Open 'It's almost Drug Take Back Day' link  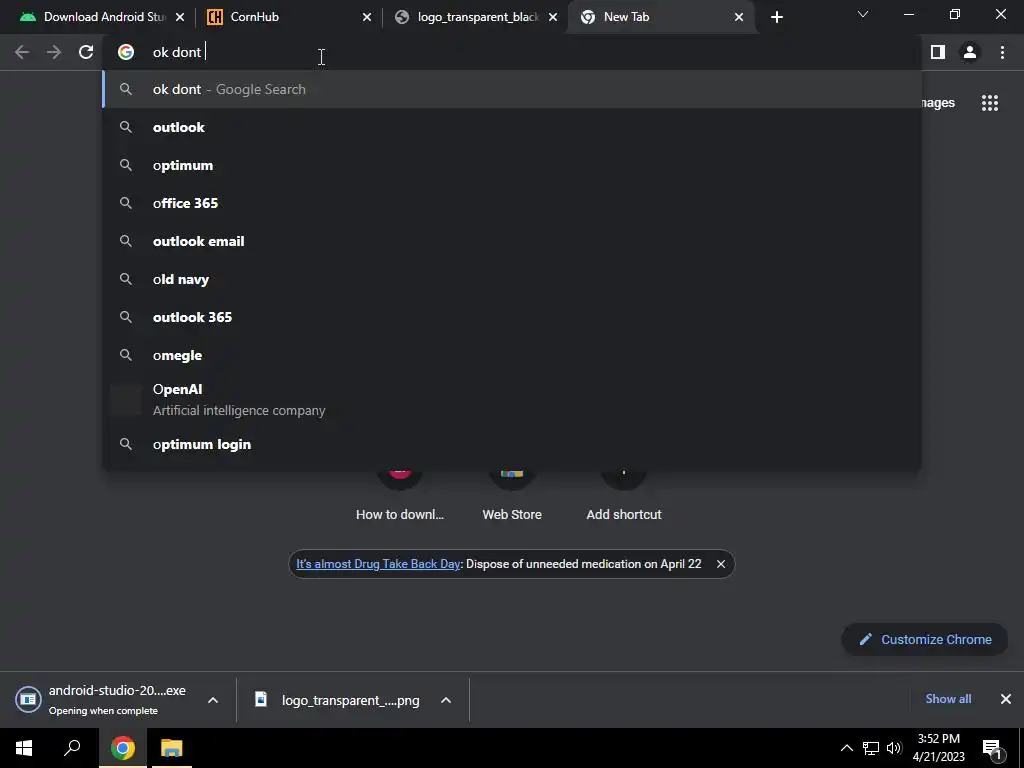[x=378, y=564]
